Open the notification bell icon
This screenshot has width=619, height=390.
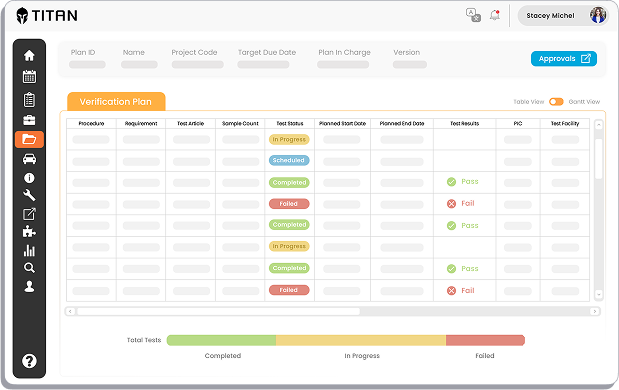[x=495, y=15]
